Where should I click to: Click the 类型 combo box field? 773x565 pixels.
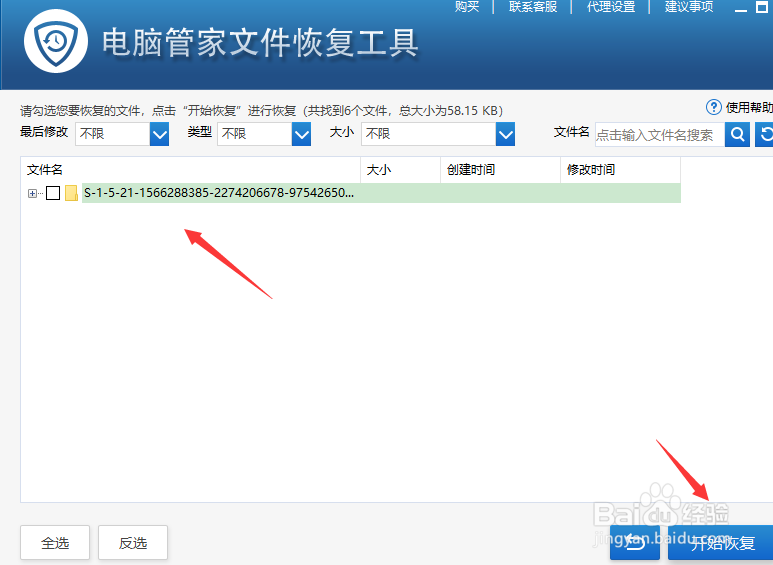tap(264, 134)
